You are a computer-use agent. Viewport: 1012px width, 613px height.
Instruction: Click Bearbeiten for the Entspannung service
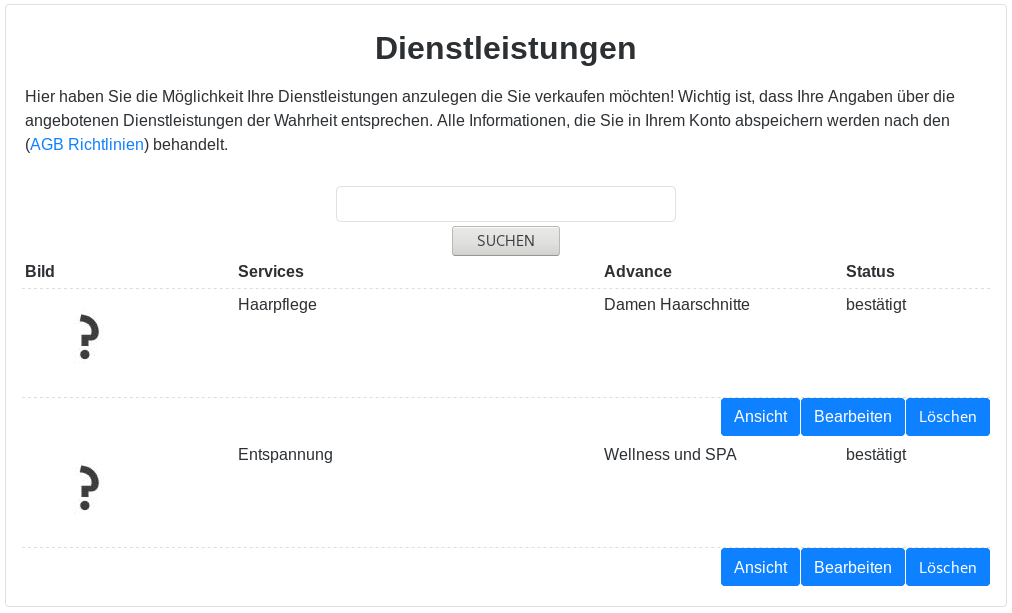(x=852, y=567)
